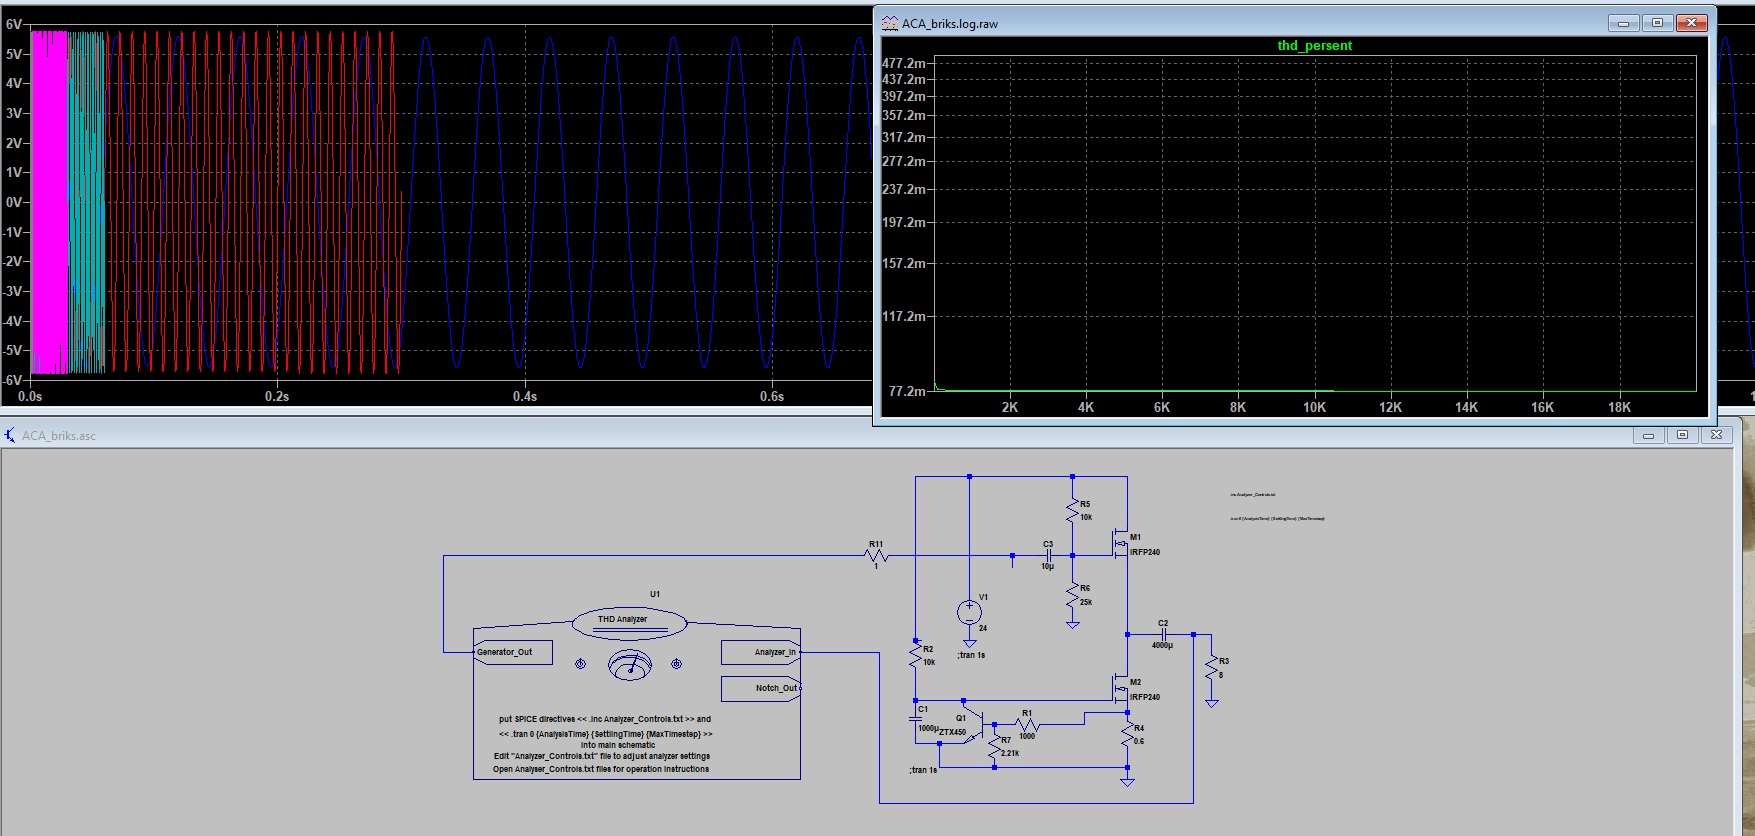1755x836 pixels.
Task: Select resistor R11 on the schematic
Action: (x=877, y=555)
